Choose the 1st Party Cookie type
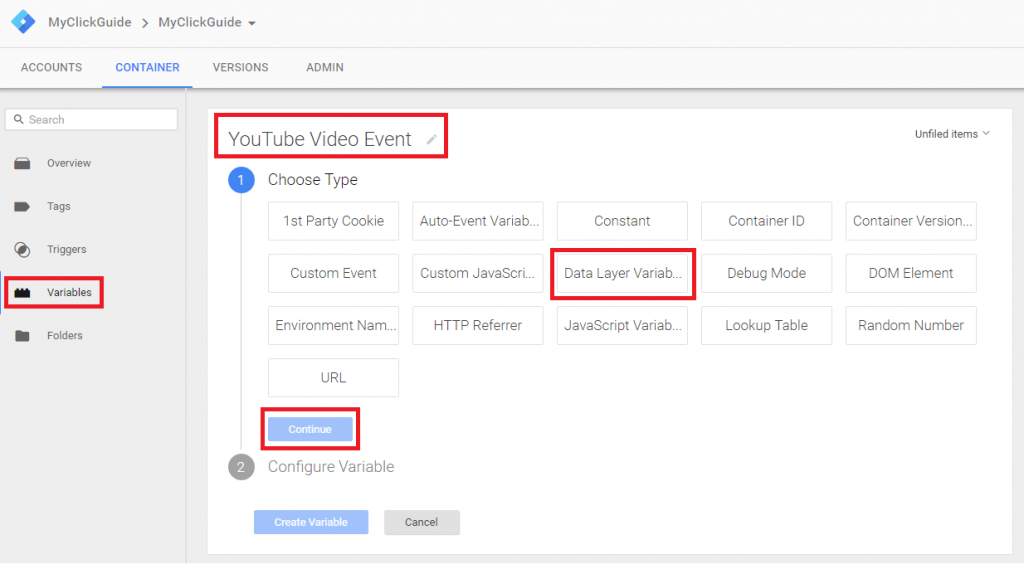The image size is (1024, 564). [333, 221]
